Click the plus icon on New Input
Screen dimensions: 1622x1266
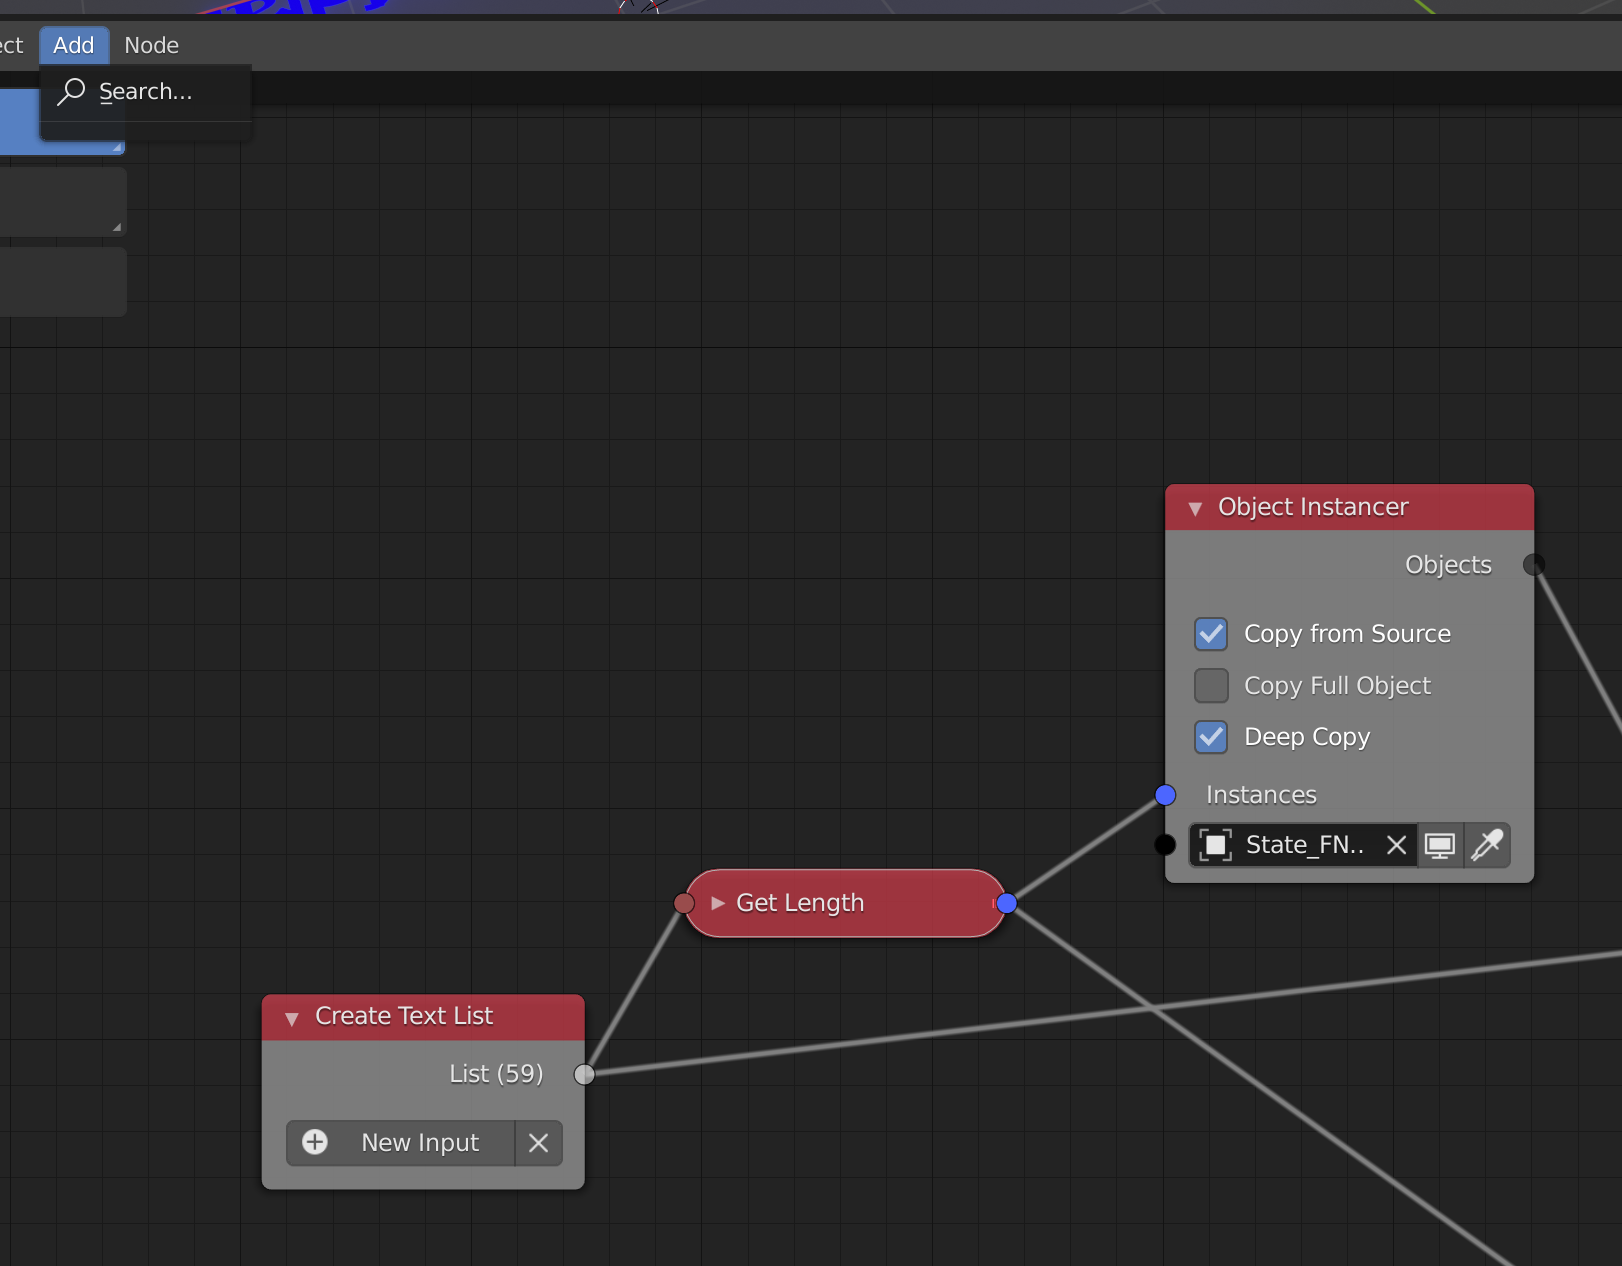(315, 1143)
